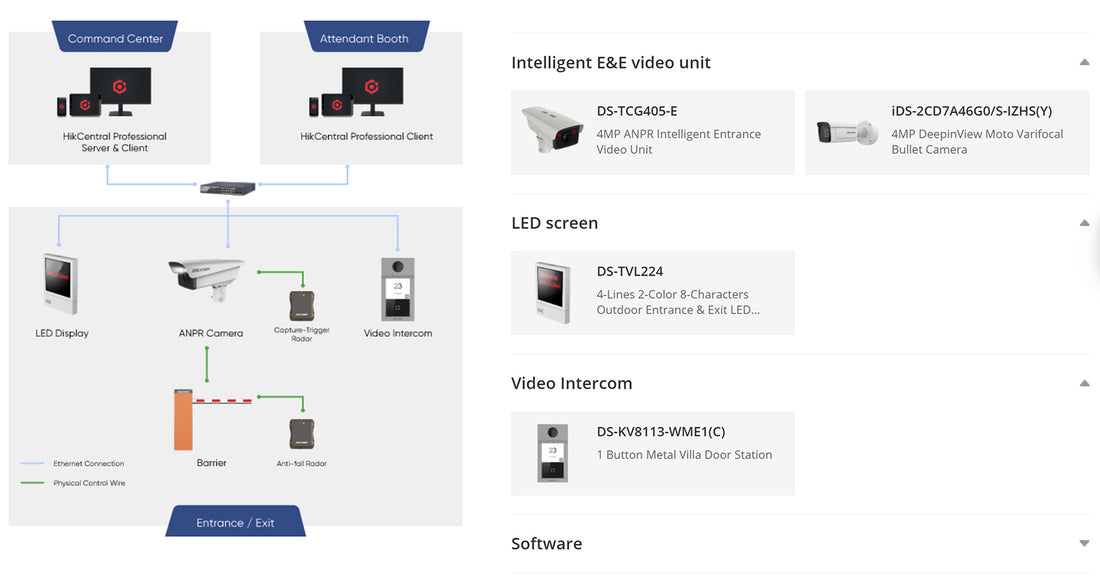The width and height of the screenshot is (1100, 580).
Task: Collapse the Video Intercom section arrow
Action: 1084,384
